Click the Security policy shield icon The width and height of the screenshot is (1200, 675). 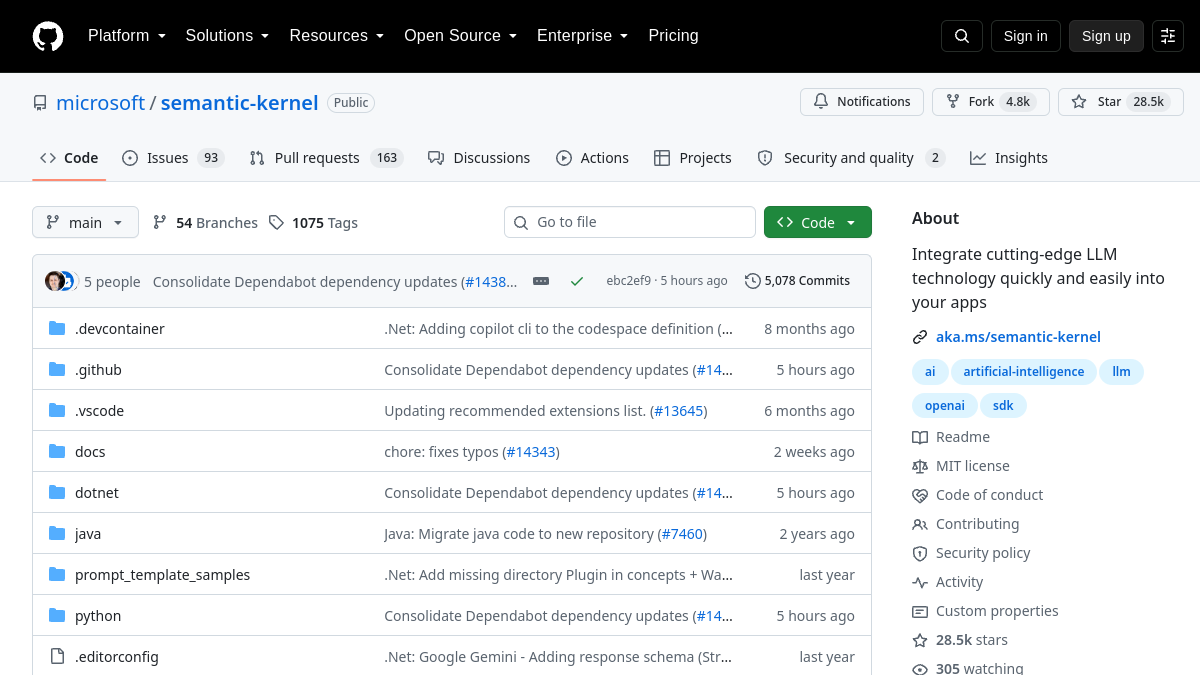click(x=920, y=553)
